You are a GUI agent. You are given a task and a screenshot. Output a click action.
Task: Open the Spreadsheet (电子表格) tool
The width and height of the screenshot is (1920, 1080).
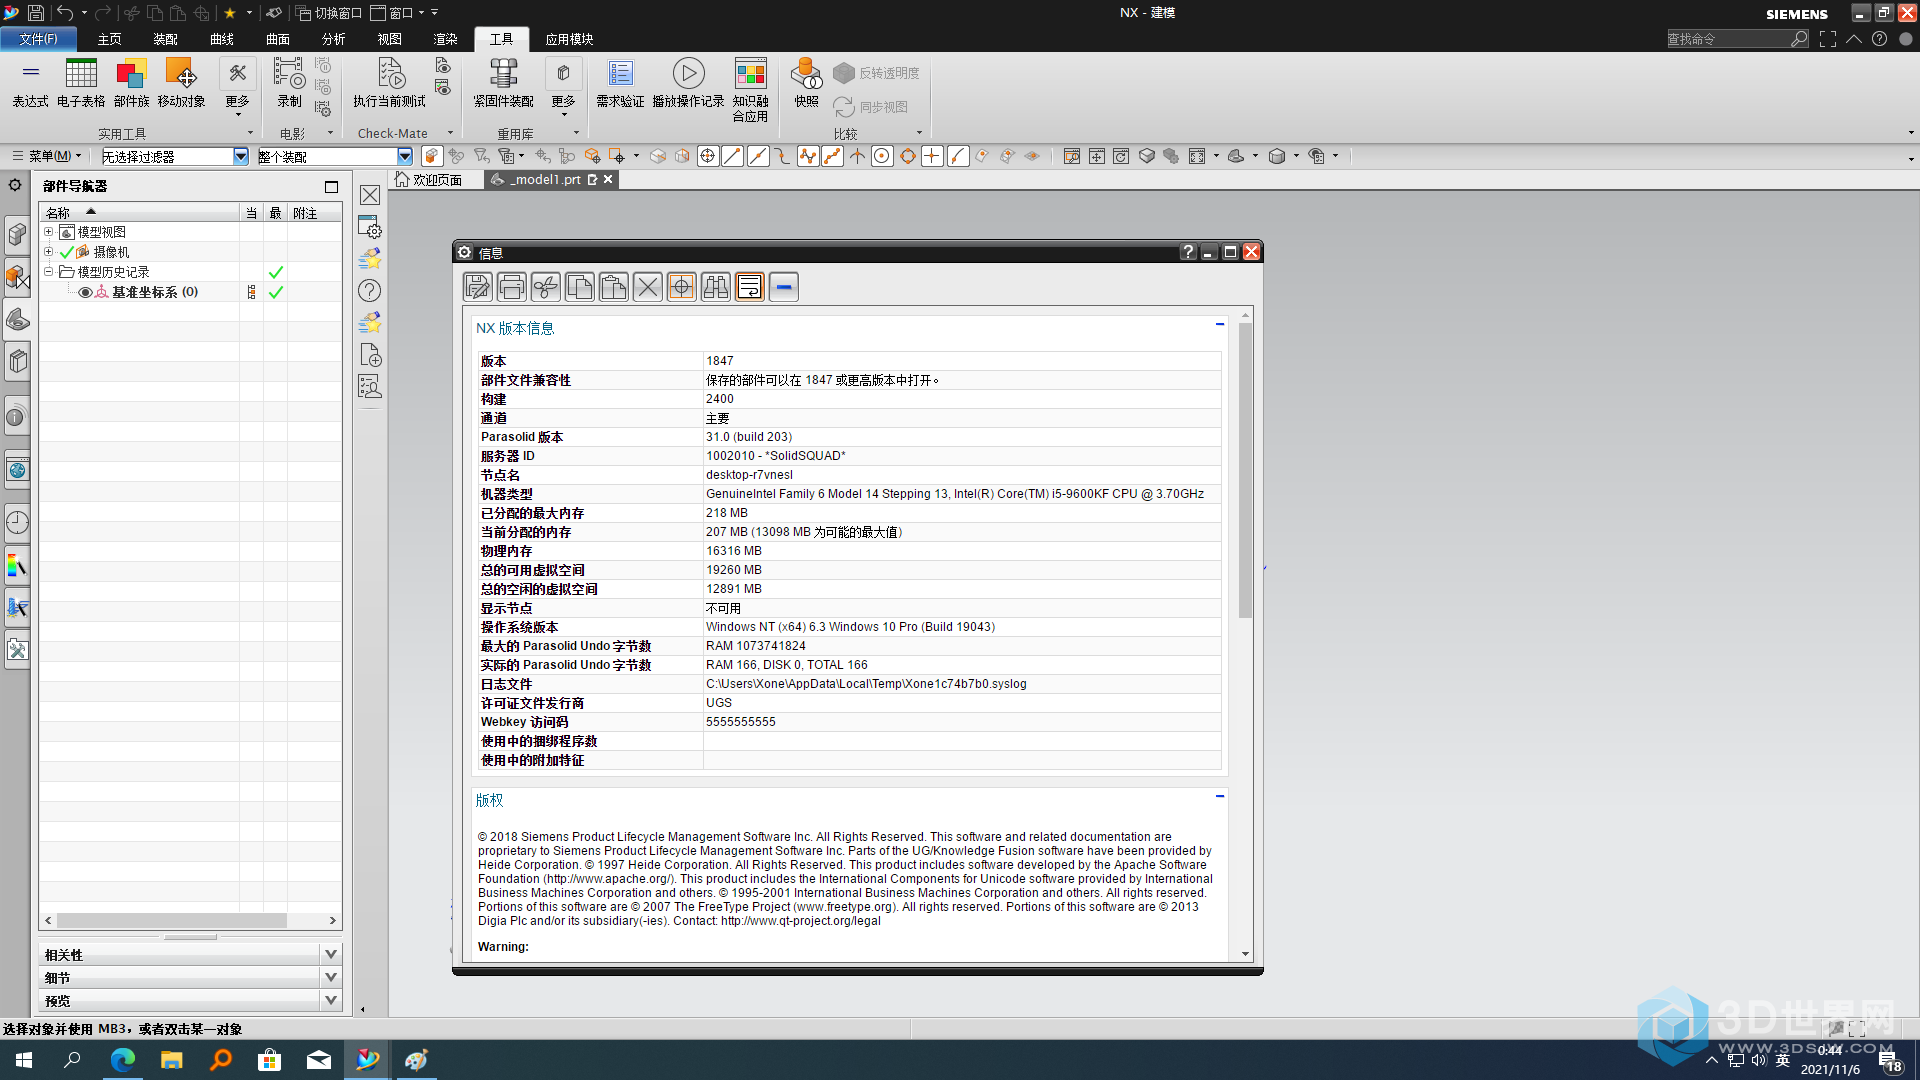point(81,83)
